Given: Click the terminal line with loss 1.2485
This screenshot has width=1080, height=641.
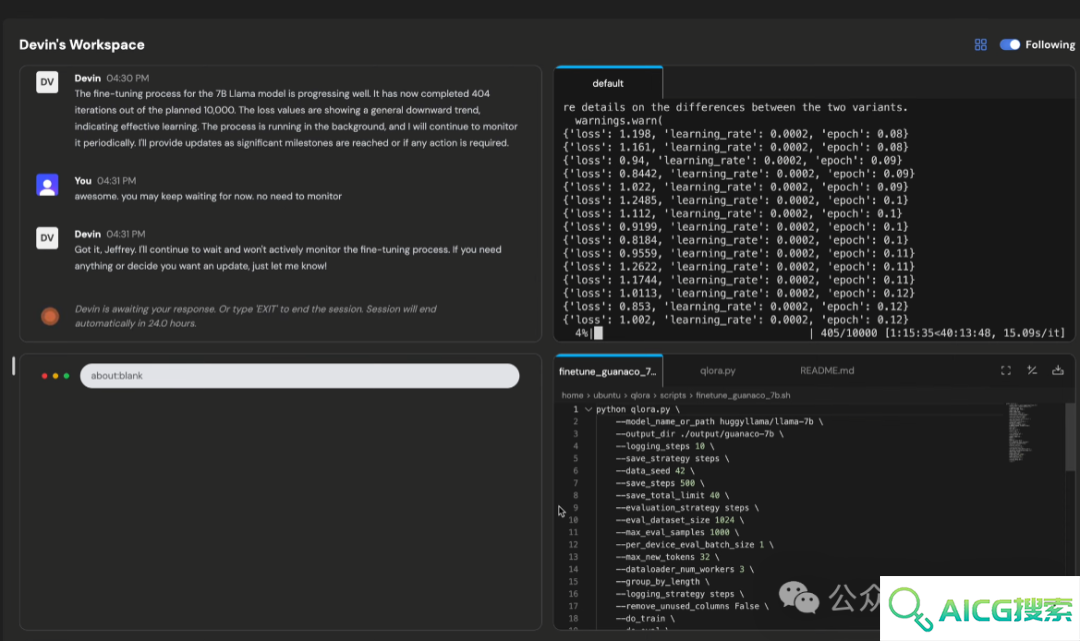Looking at the screenshot, I should pos(736,200).
